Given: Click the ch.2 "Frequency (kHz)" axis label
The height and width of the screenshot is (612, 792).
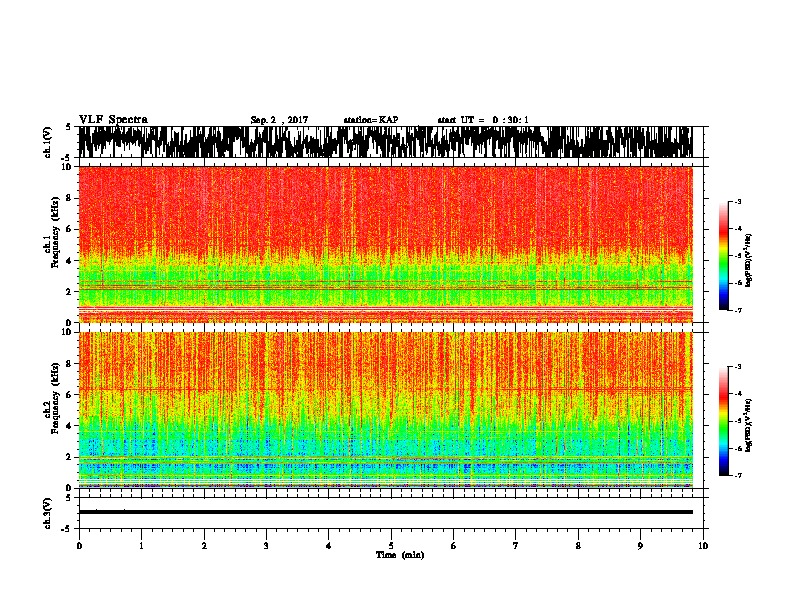Looking at the screenshot, I should pyautogui.click(x=55, y=398).
